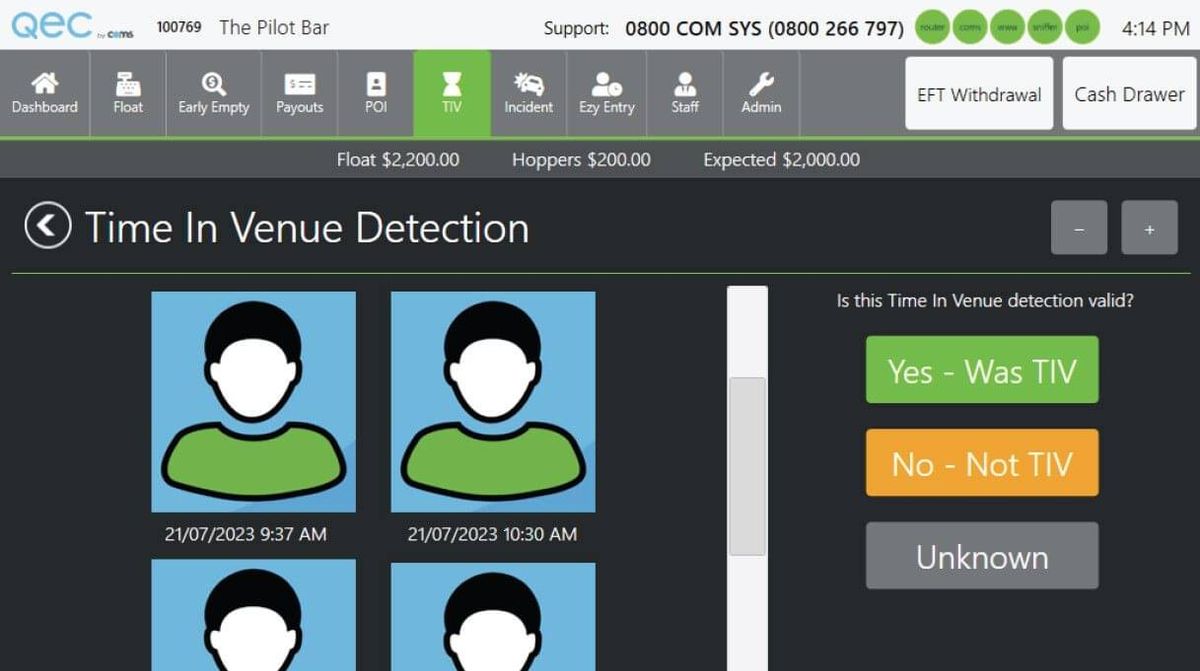Open the POI section

(375, 93)
